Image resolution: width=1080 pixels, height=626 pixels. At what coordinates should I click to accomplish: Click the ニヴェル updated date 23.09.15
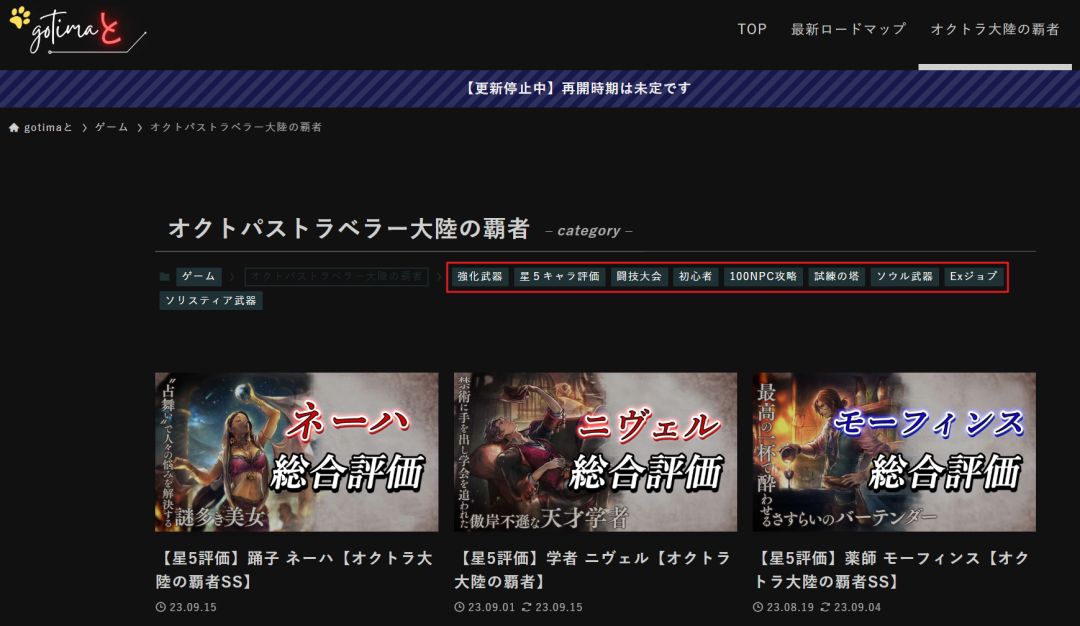pos(559,607)
